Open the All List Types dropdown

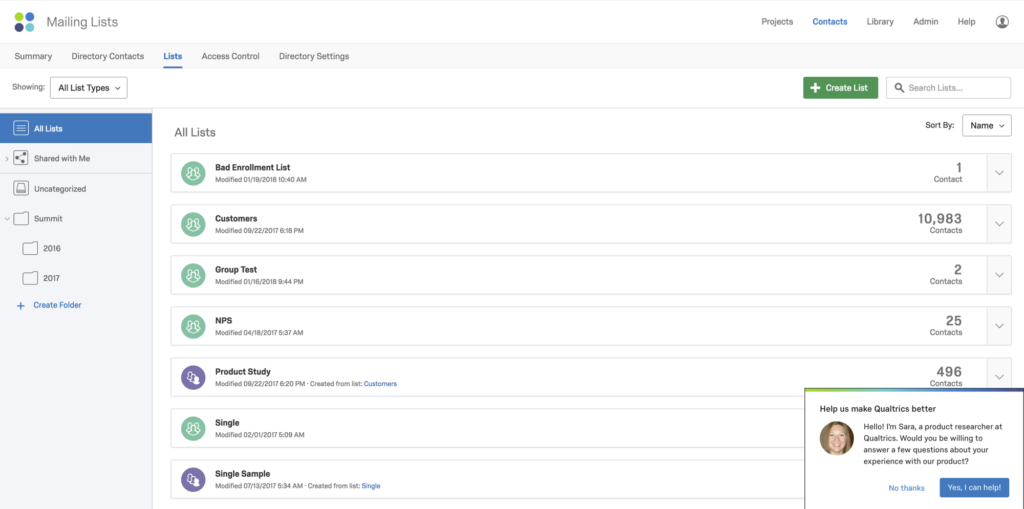click(x=89, y=88)
